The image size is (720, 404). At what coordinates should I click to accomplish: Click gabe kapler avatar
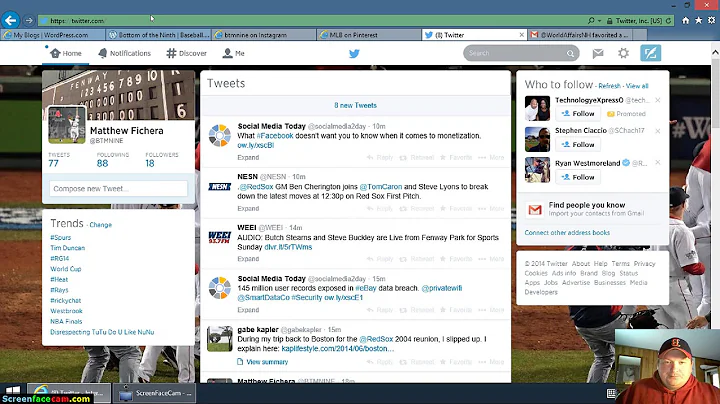[219, 339]
